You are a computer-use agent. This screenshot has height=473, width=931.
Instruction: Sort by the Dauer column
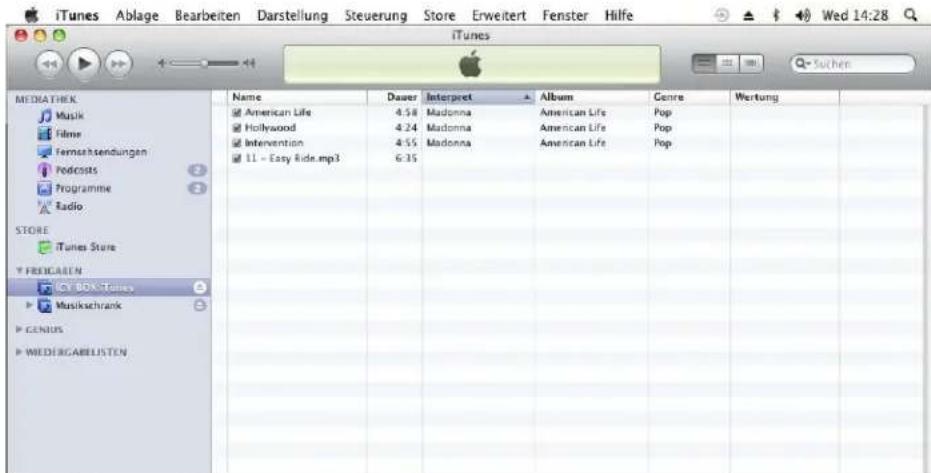point(395,97)
